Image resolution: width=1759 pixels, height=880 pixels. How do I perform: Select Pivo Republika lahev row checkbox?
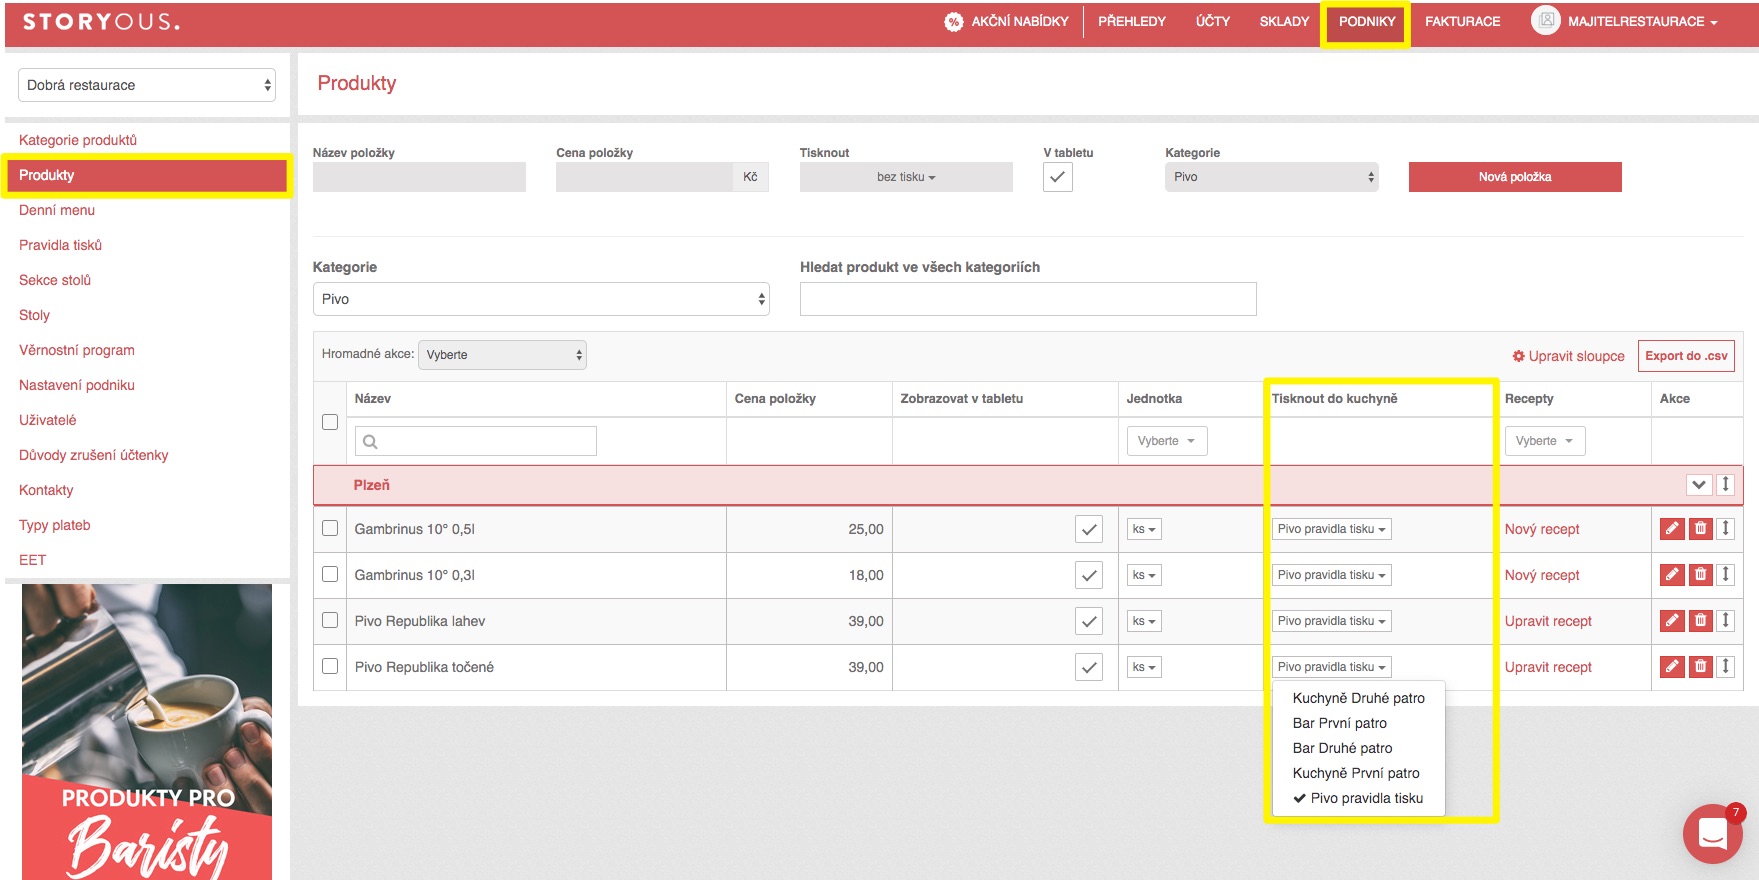click(x=330, y=620)
